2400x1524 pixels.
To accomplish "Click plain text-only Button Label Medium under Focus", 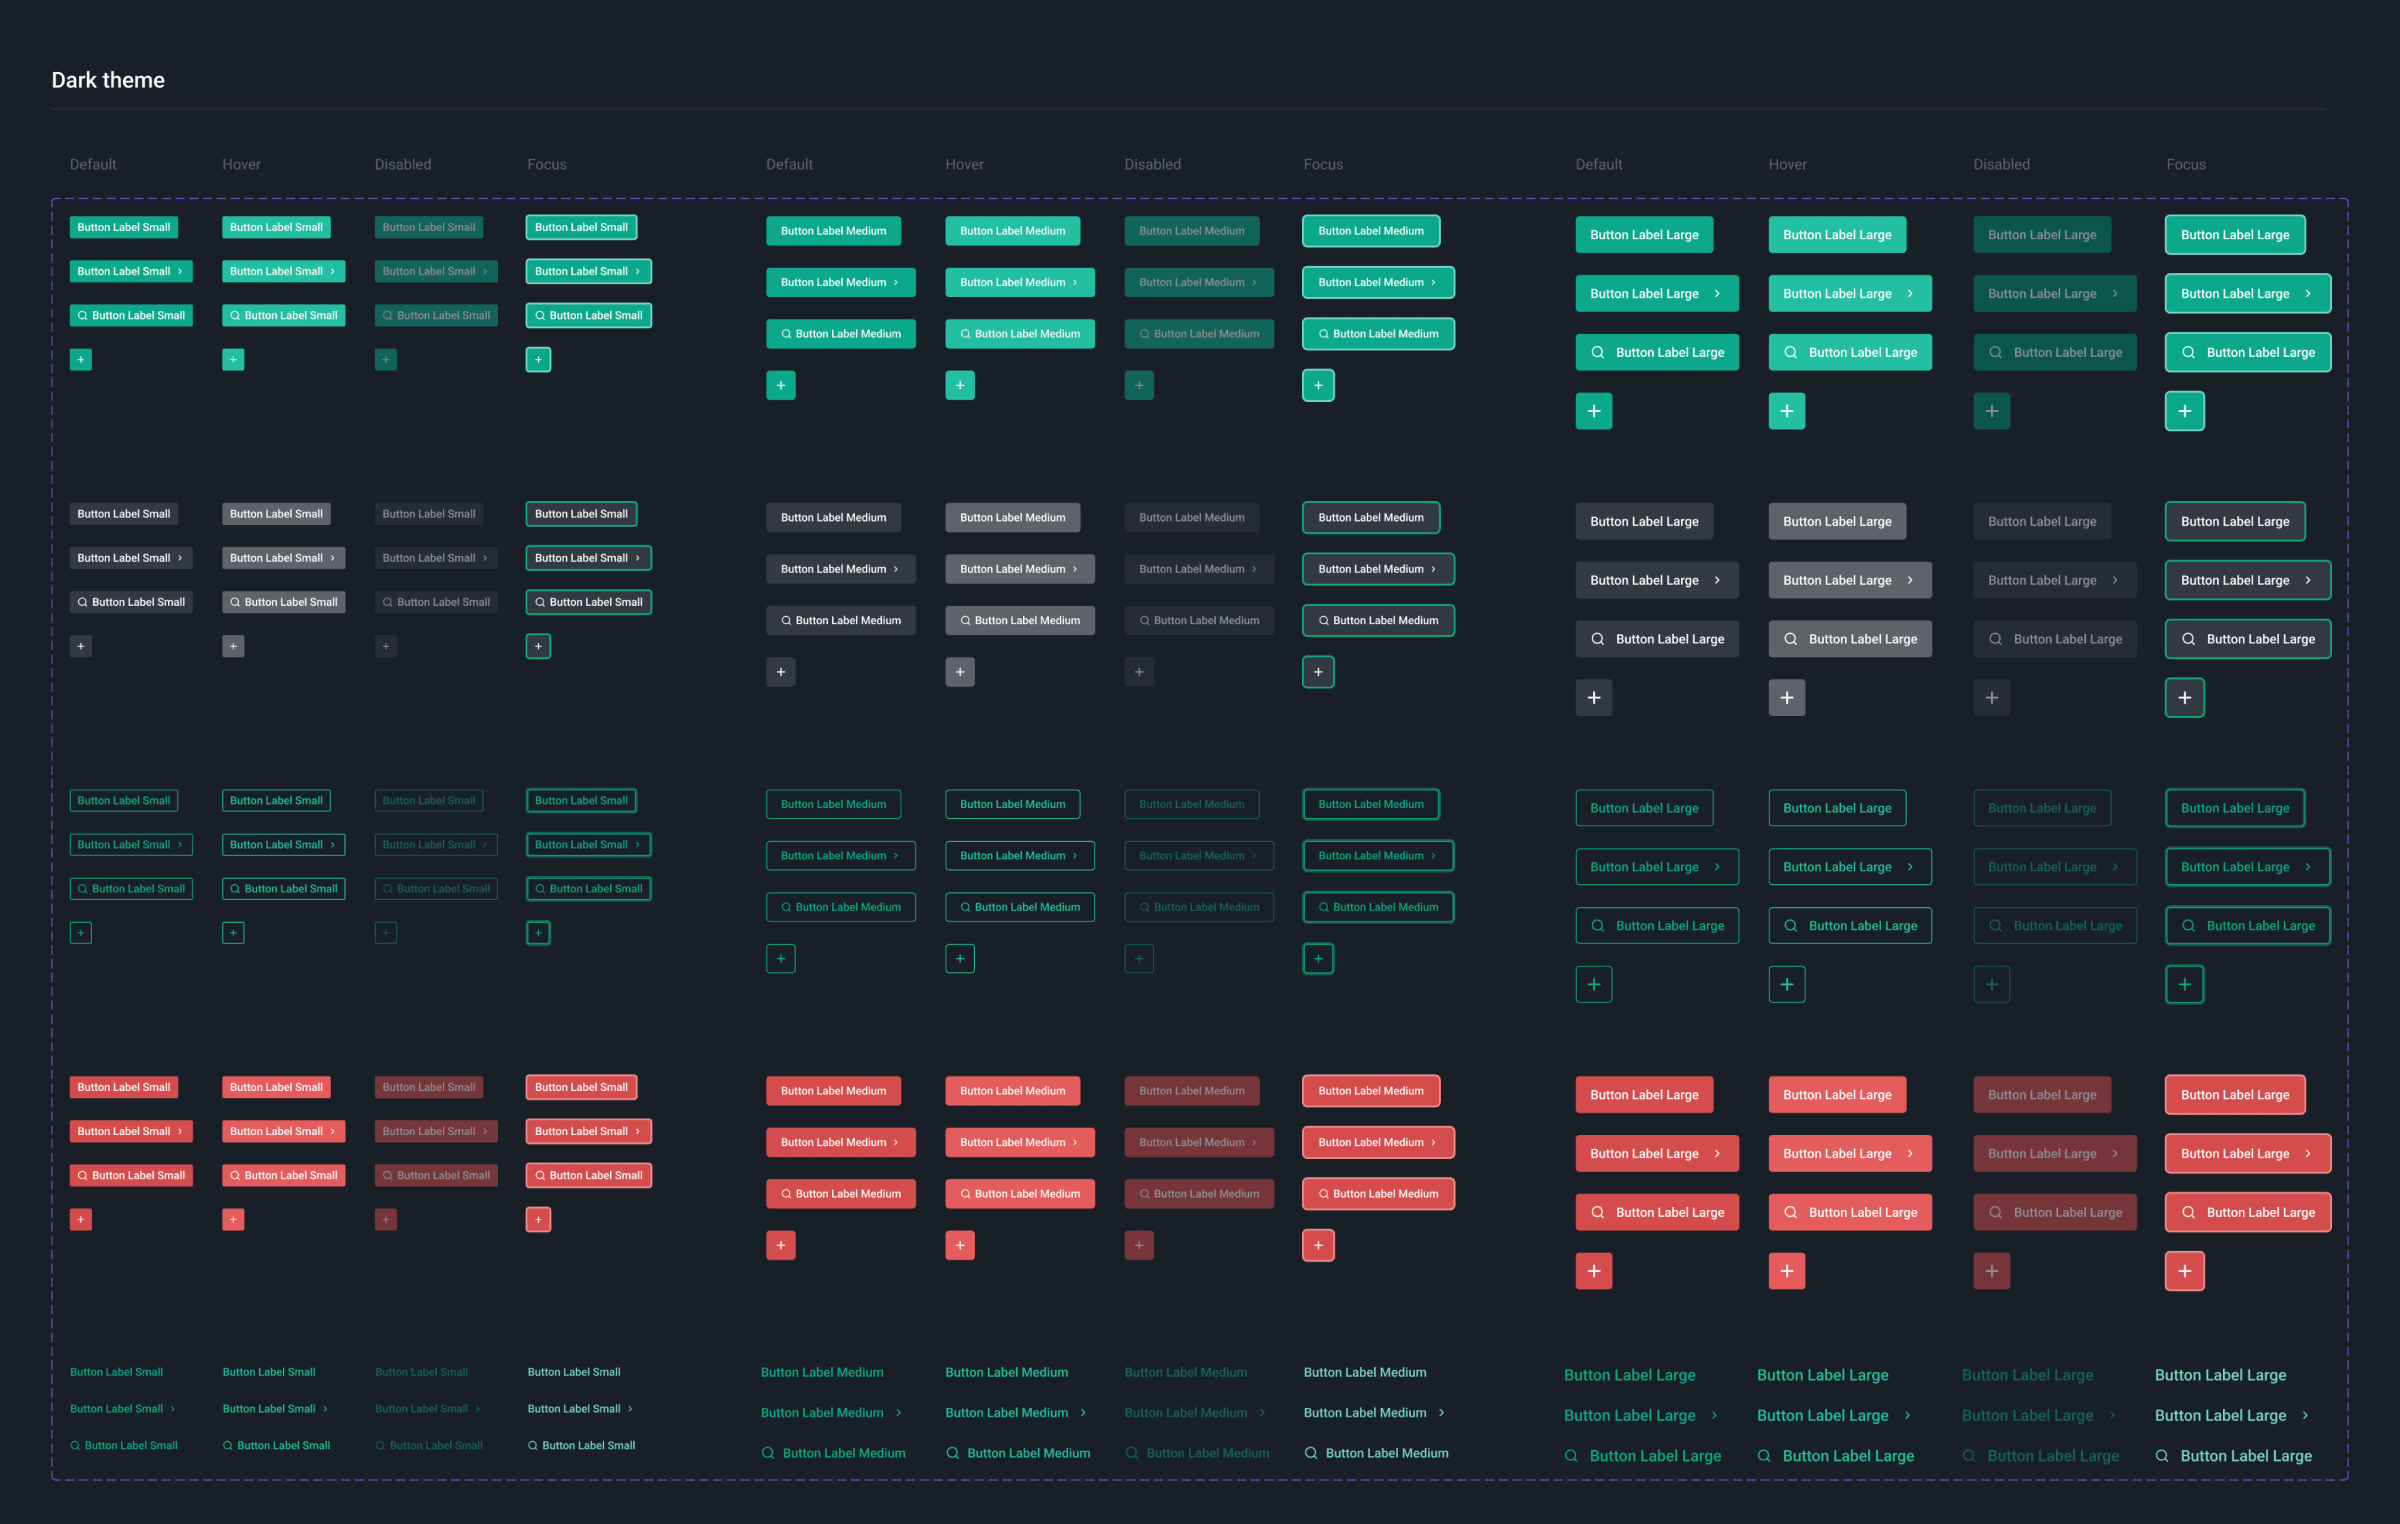I will (x=1364, y=1373).
